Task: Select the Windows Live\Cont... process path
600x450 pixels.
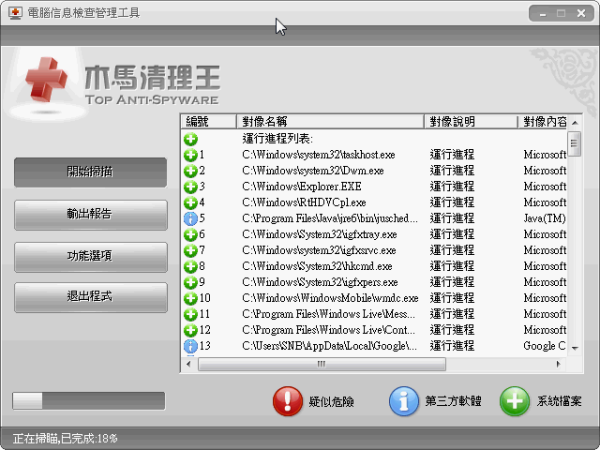Action: pyautogui.click(x=329, y=330)
